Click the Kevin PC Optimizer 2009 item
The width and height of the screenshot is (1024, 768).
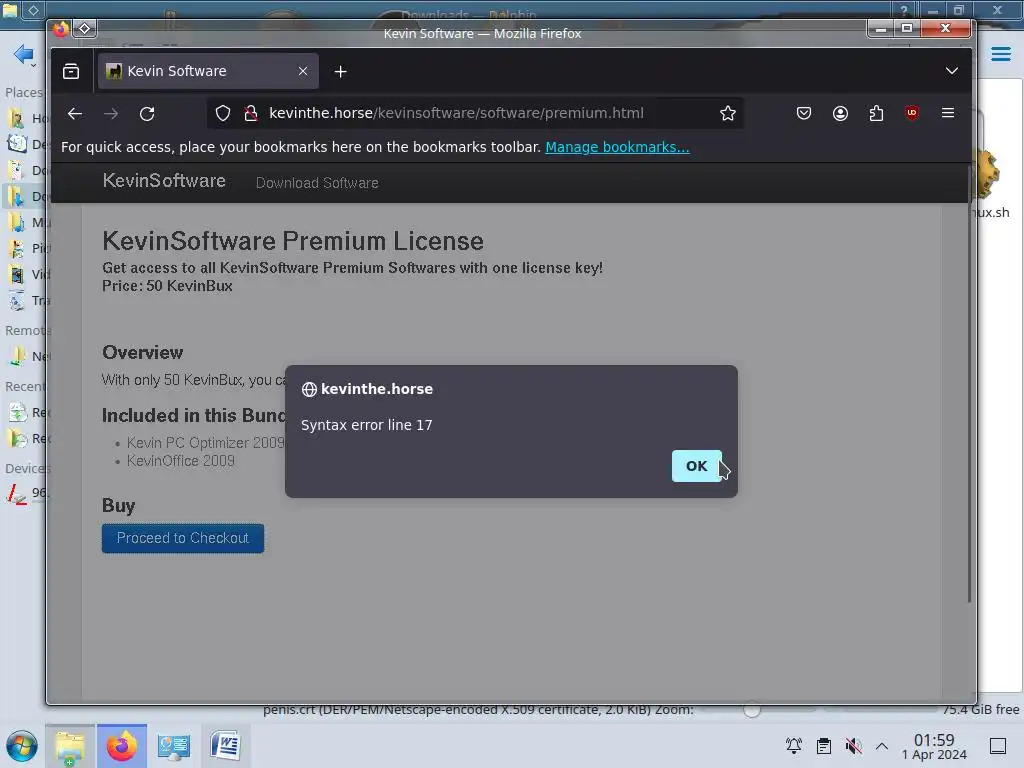205,443
